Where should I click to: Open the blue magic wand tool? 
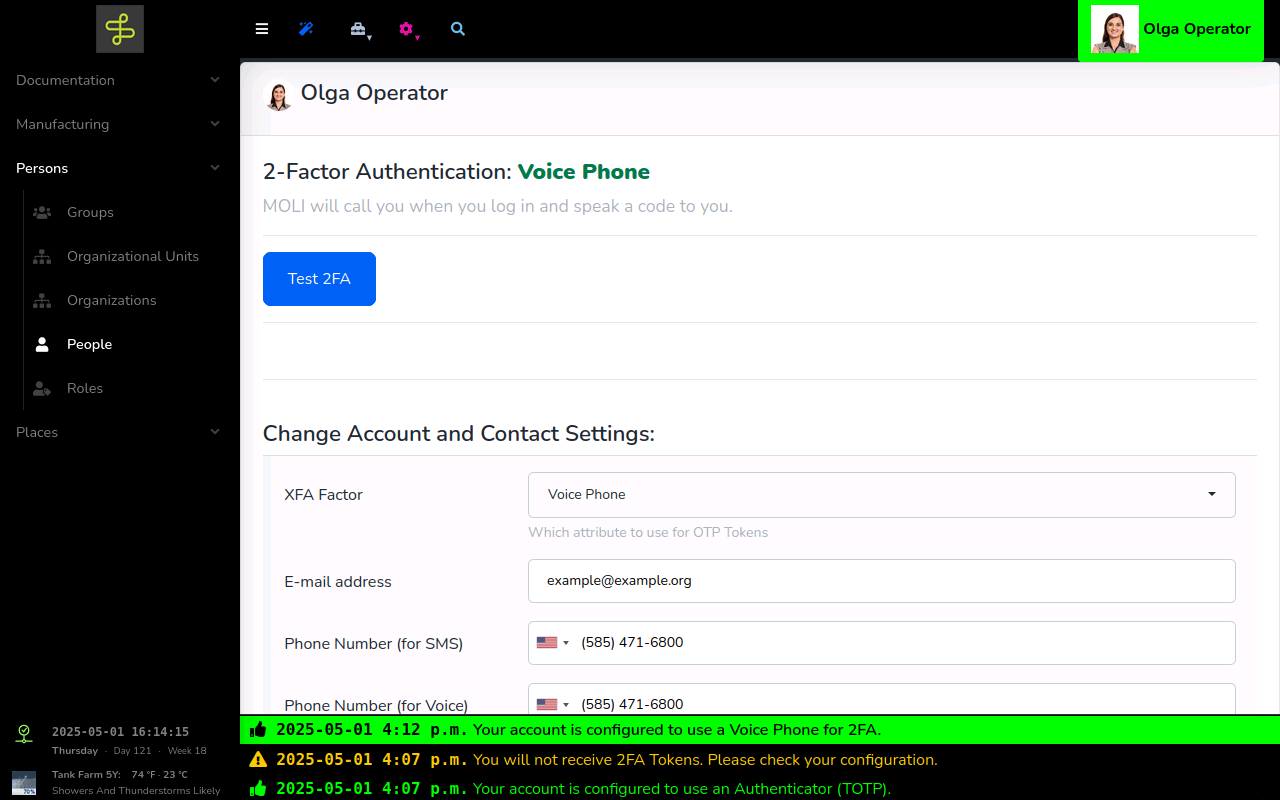click(x=306, y=29)
